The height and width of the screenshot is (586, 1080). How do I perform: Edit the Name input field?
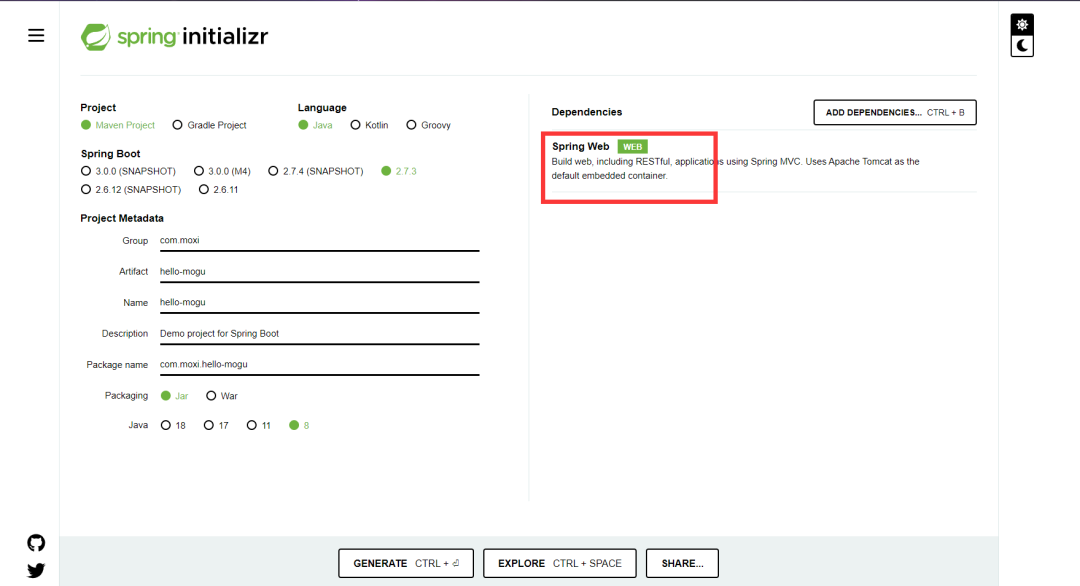320,302
